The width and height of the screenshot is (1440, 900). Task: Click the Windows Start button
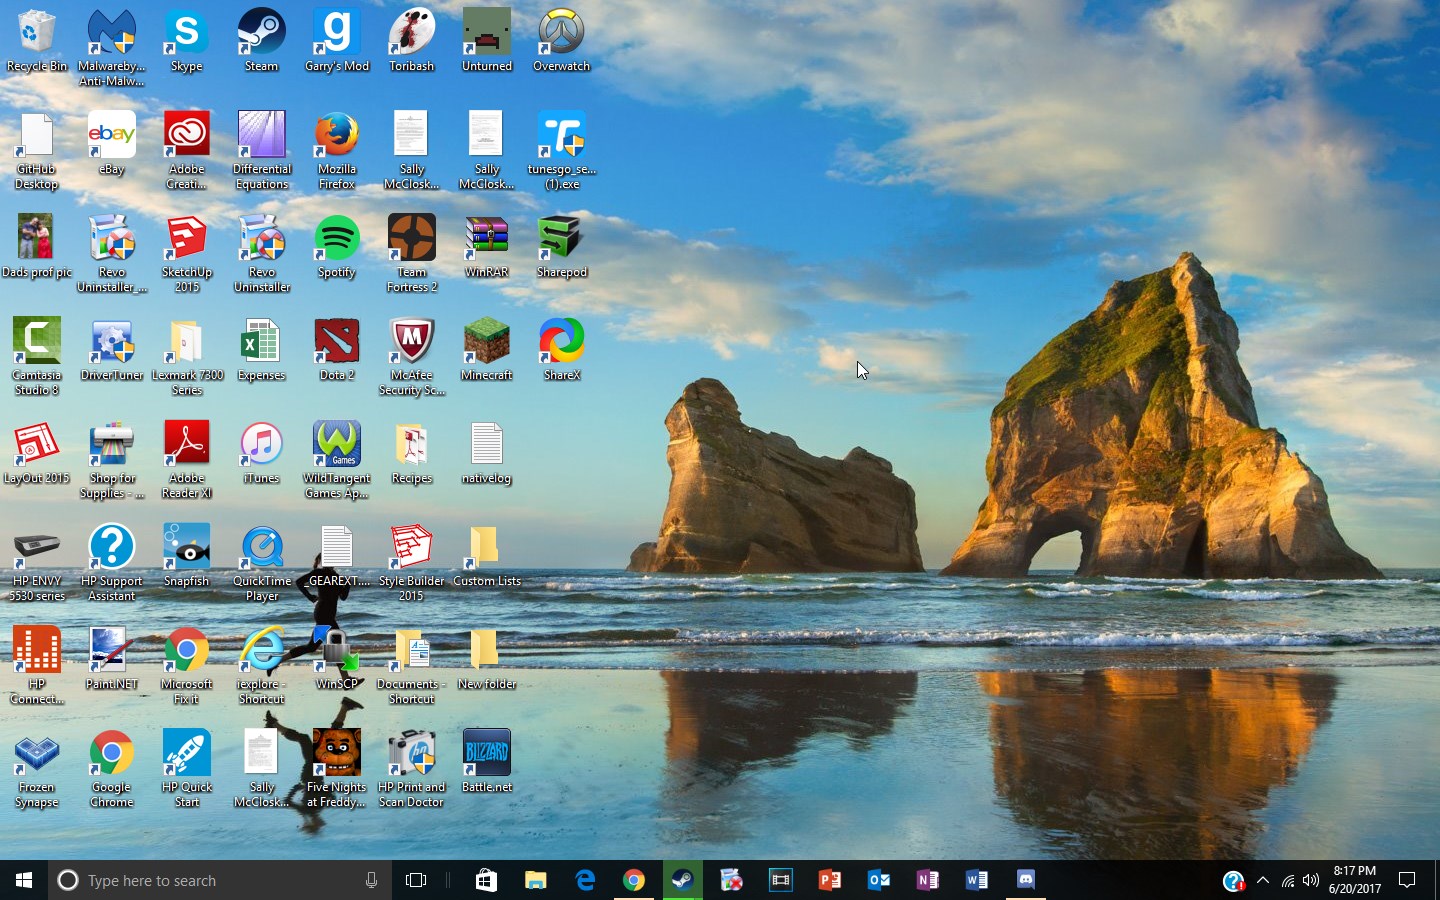[24, 880]
